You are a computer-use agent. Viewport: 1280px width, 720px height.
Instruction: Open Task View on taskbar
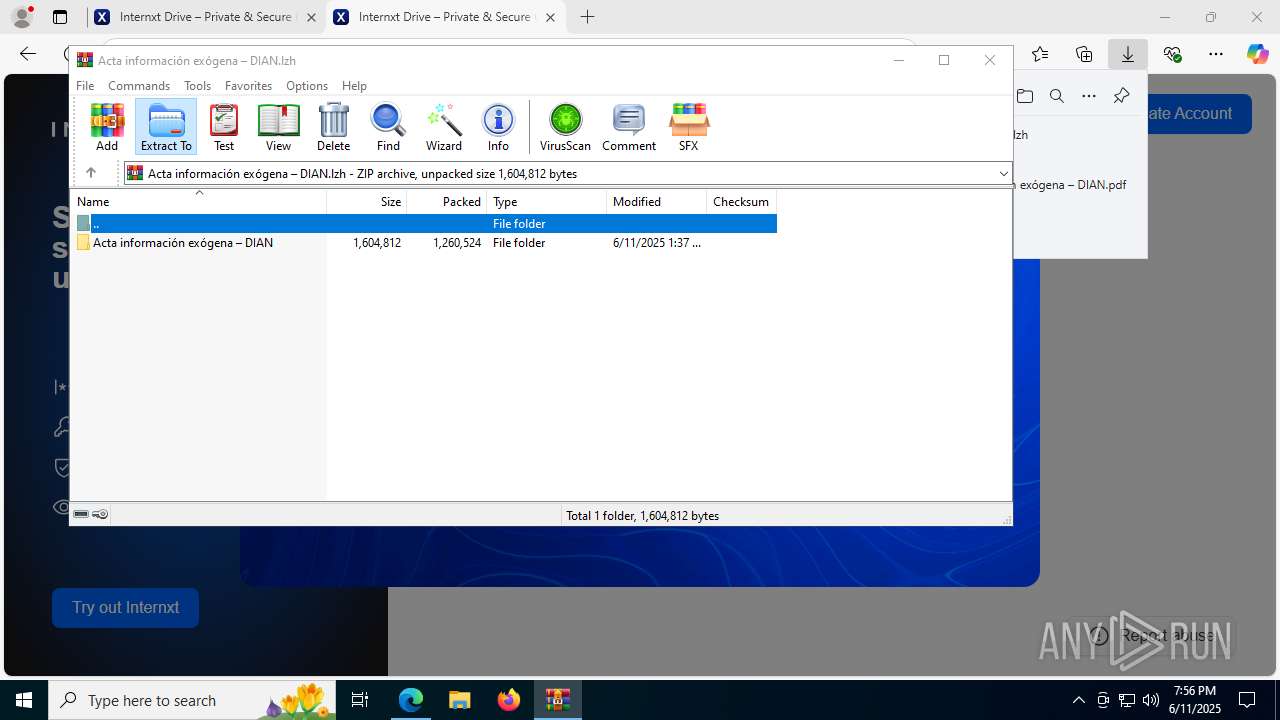click(361, 700)
